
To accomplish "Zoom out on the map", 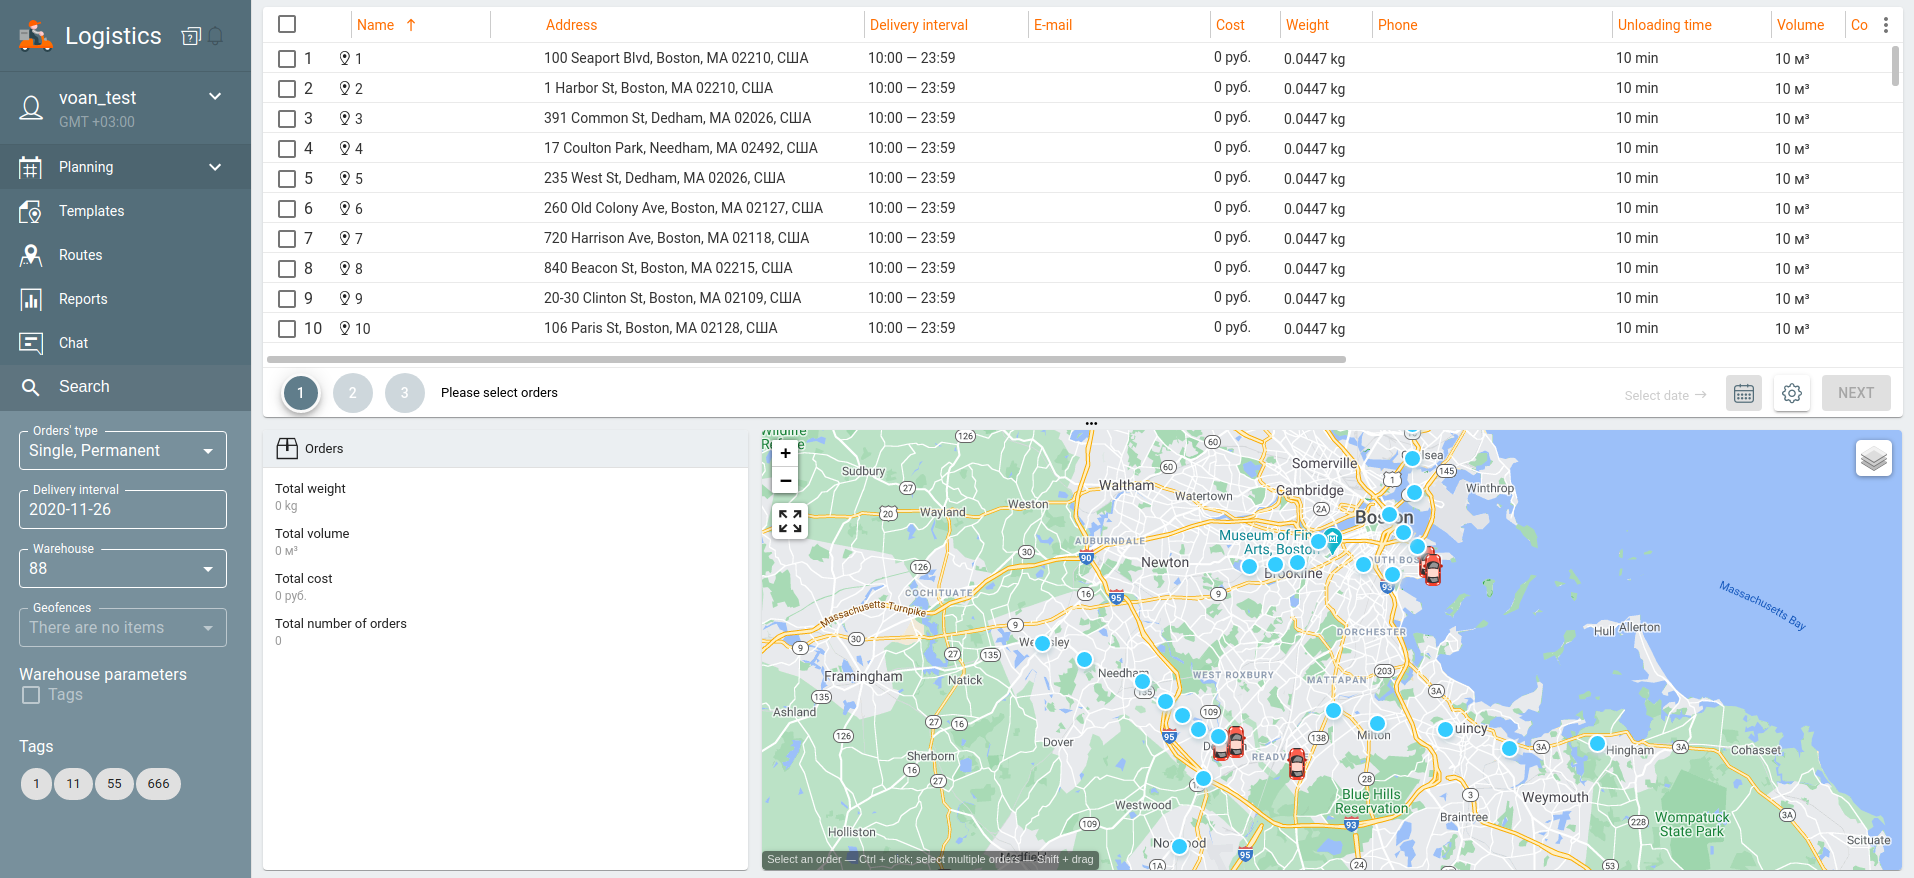I will pyautogui.click(x=786, y=481).
